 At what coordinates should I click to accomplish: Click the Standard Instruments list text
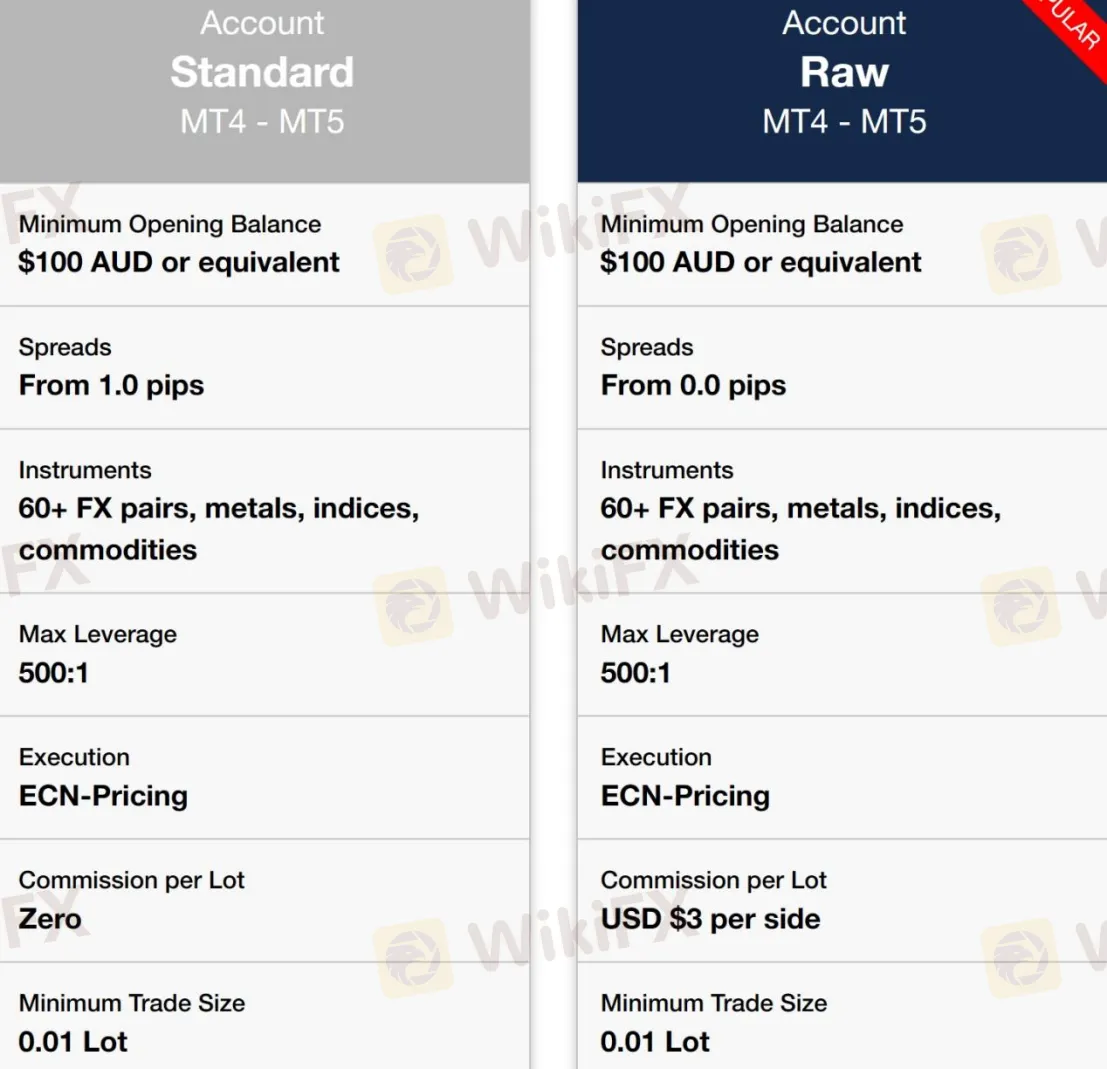coord(219,529)
